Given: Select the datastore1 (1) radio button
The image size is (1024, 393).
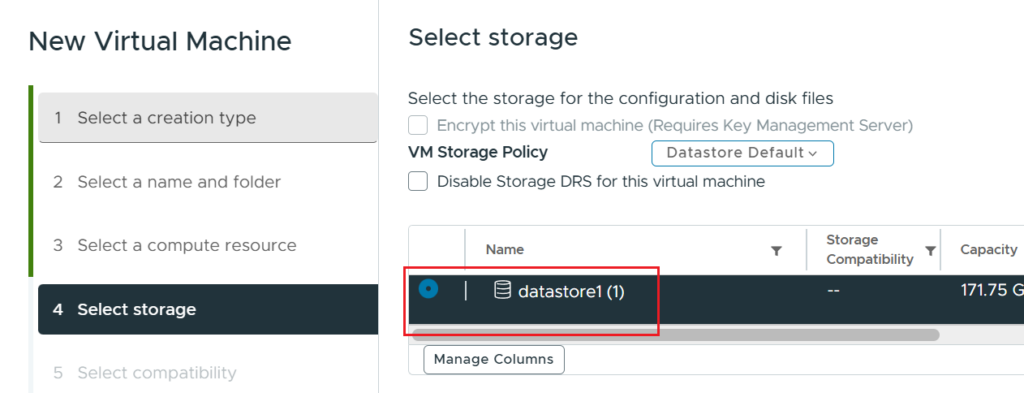Looking at the screenshot, I should click(x=428, y=287).
